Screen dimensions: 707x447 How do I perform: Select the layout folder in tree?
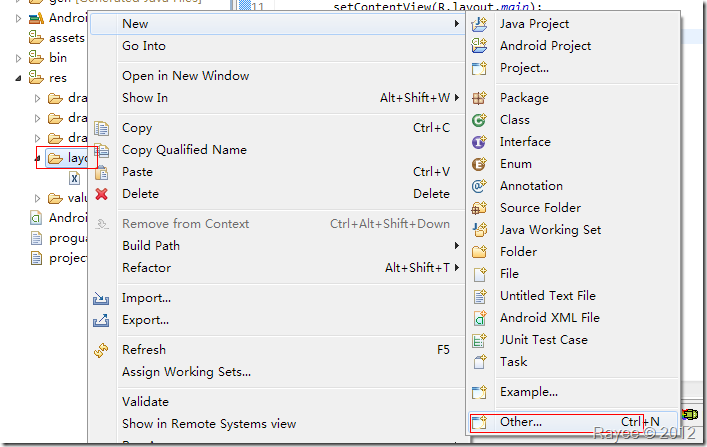click(x=68, y=158)
